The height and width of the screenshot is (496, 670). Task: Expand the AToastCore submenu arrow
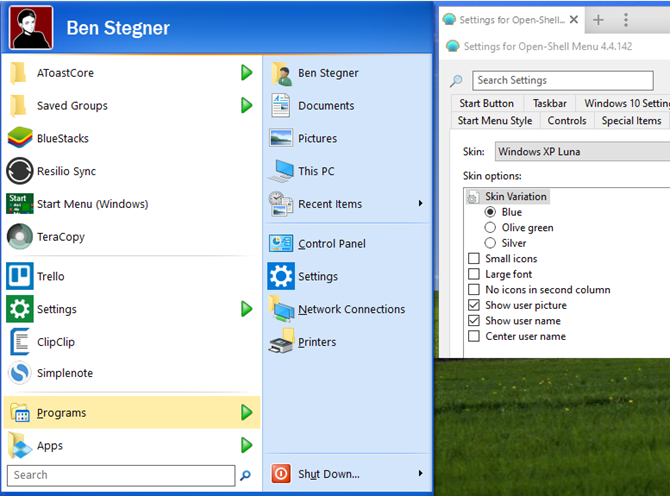[x=247, y=73]
